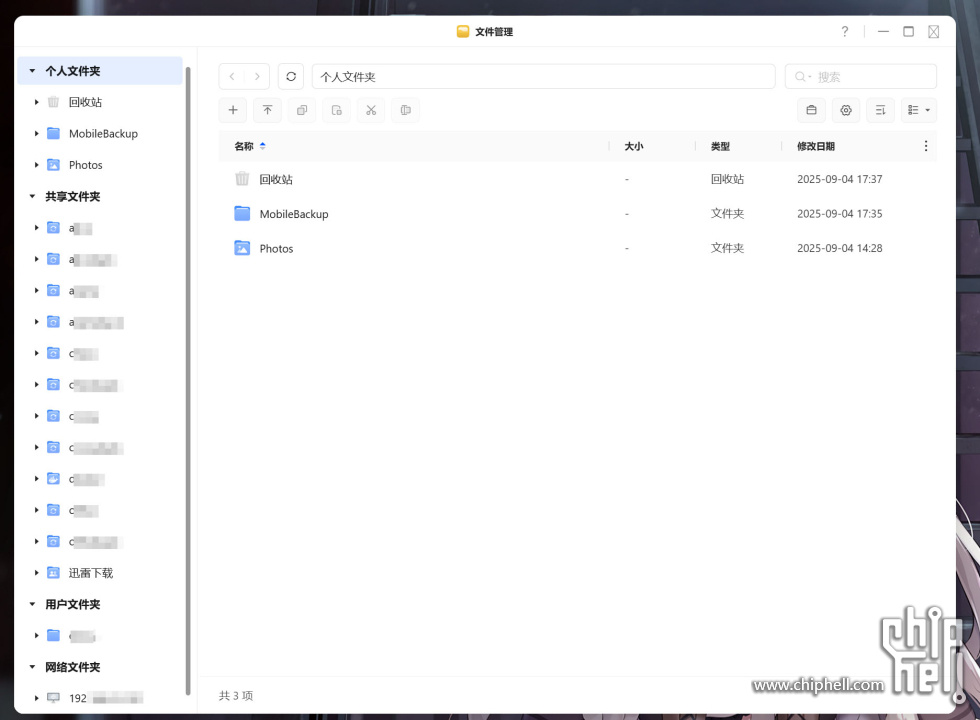Click the 共 3 项 status text
The width and height of the screenshot is (980, 720).
(236, 696)
